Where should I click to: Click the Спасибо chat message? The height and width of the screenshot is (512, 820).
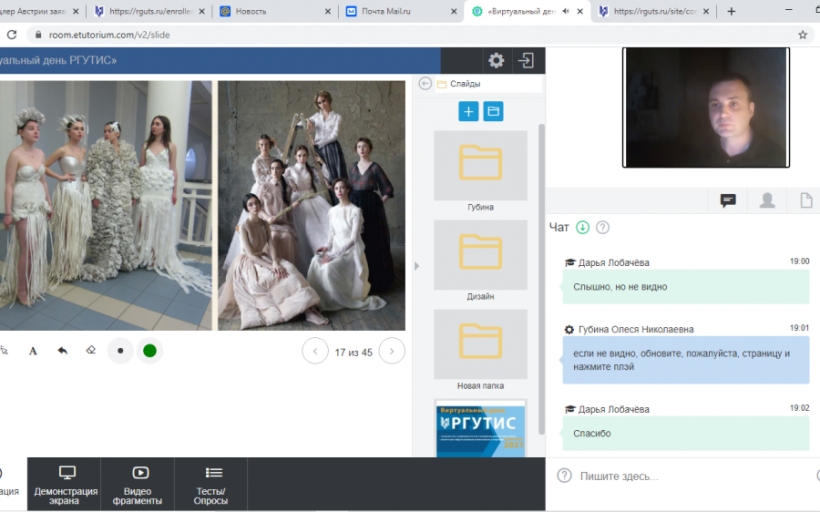[686, 434]
